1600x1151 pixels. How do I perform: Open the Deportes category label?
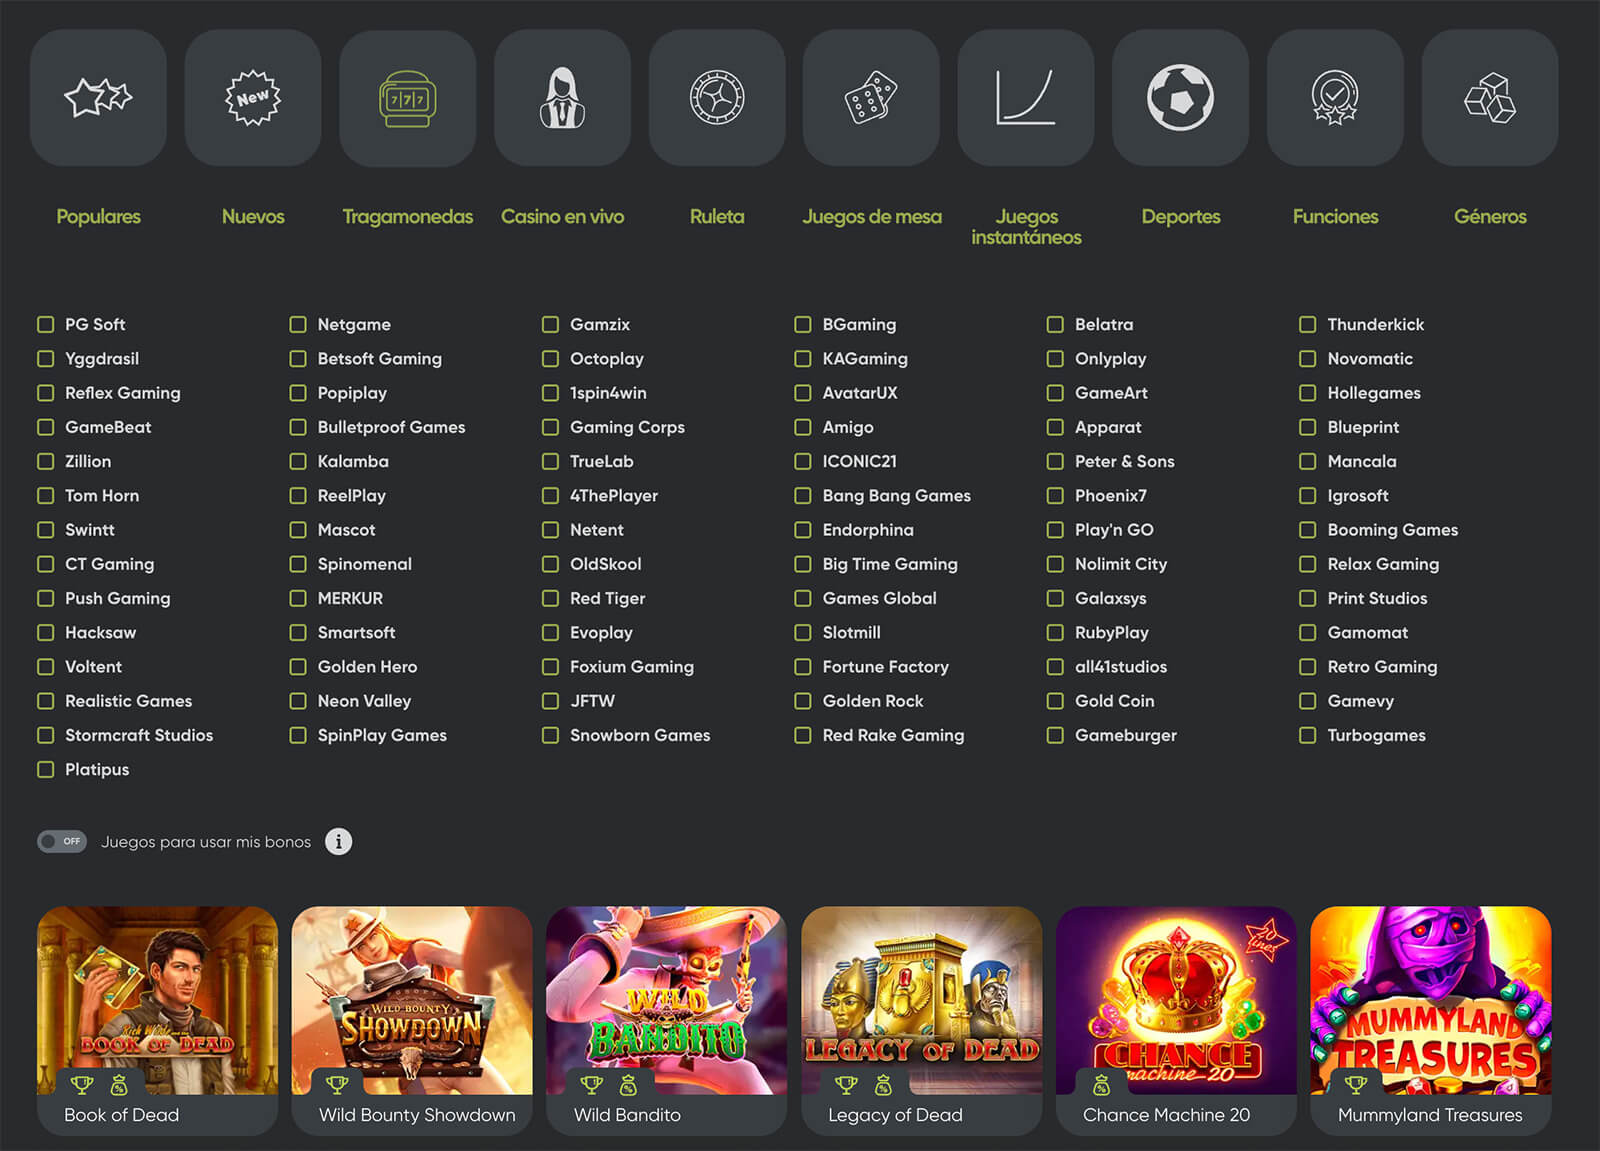coord(1181,217)
